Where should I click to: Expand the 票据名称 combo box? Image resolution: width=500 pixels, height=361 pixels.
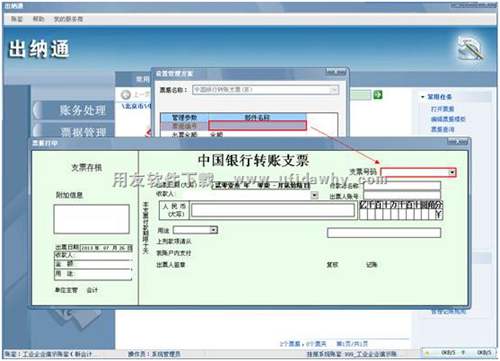click(333, 90)
